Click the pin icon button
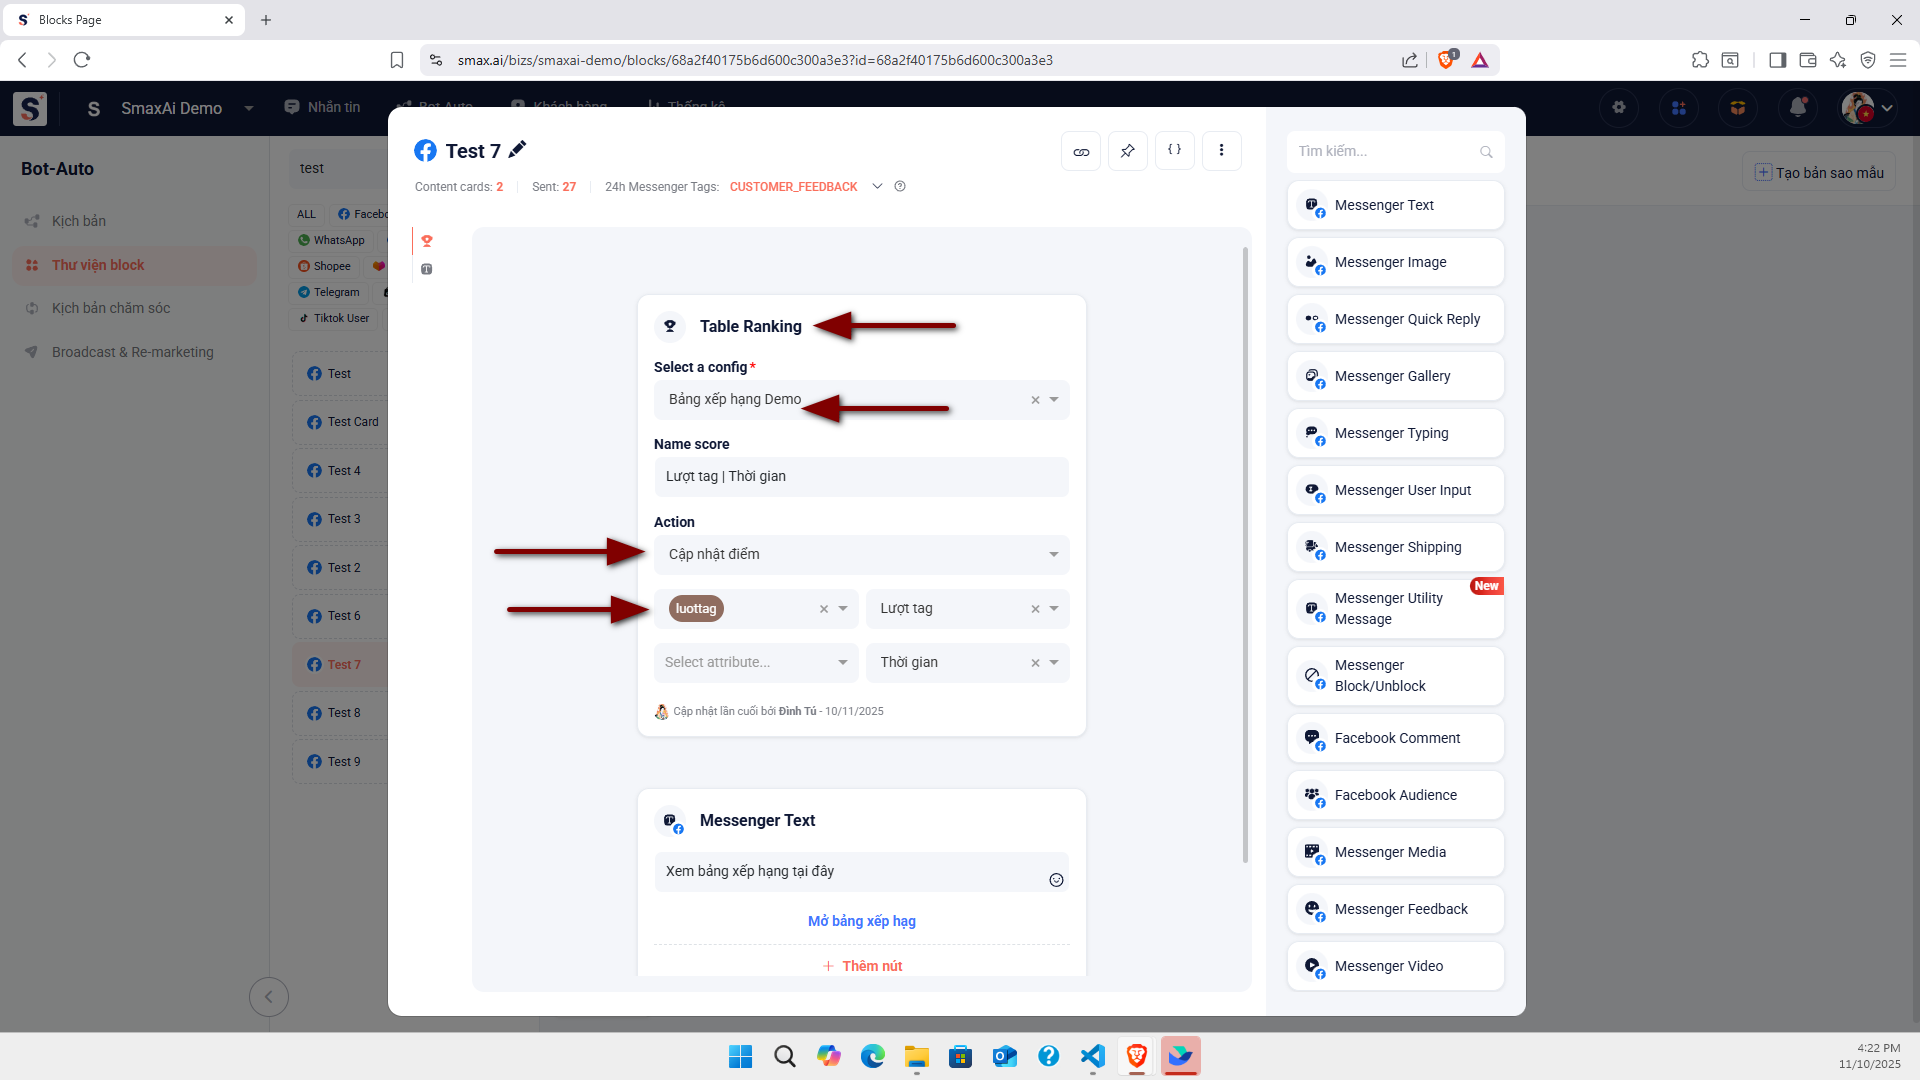The height and width of the screenshot is (1080, 1920). click(x=1128, y=151)
